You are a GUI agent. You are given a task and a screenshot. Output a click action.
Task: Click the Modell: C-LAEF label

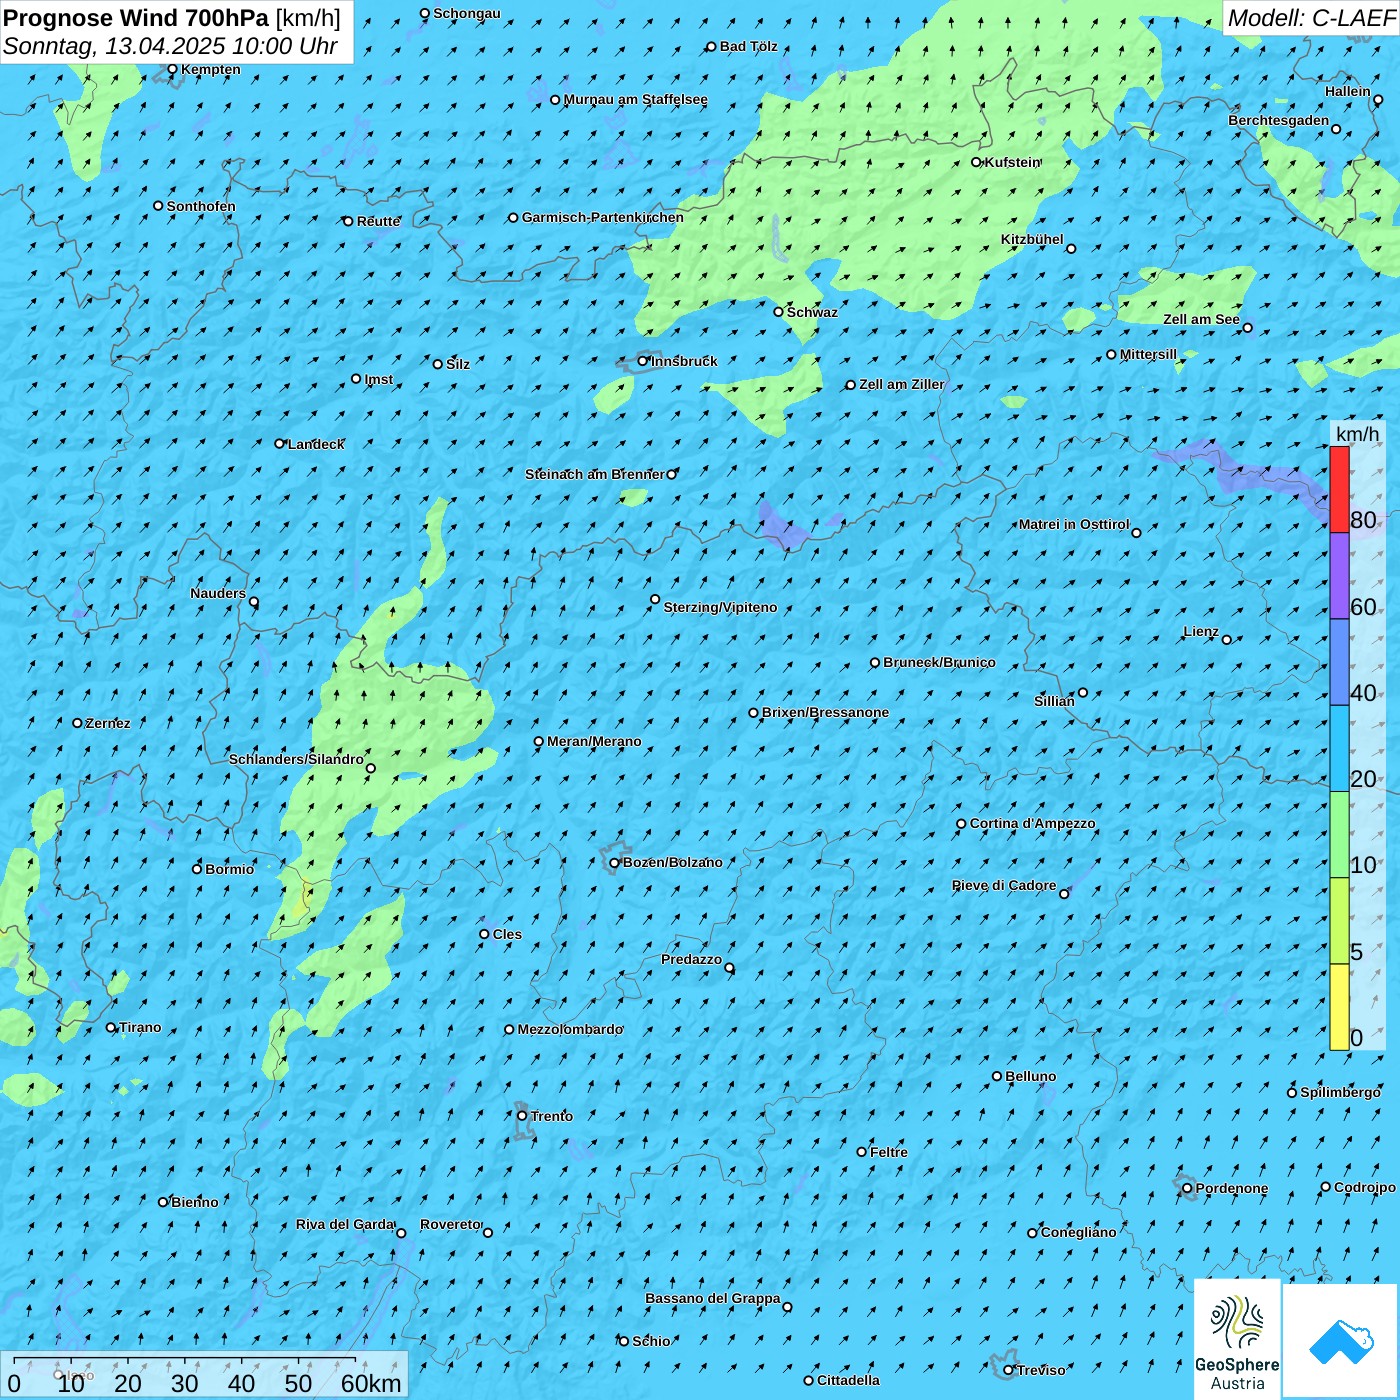coord(1311,17)
